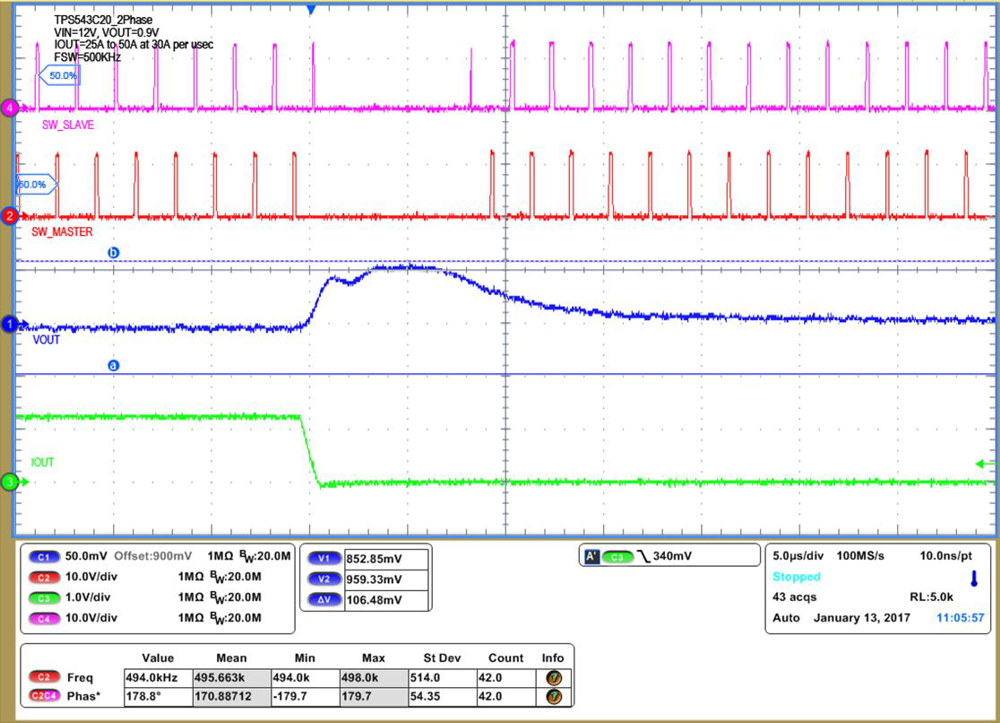Click the cursor 'a' marker on the display
1000x723 pixels.
click(x=113, y=365)
